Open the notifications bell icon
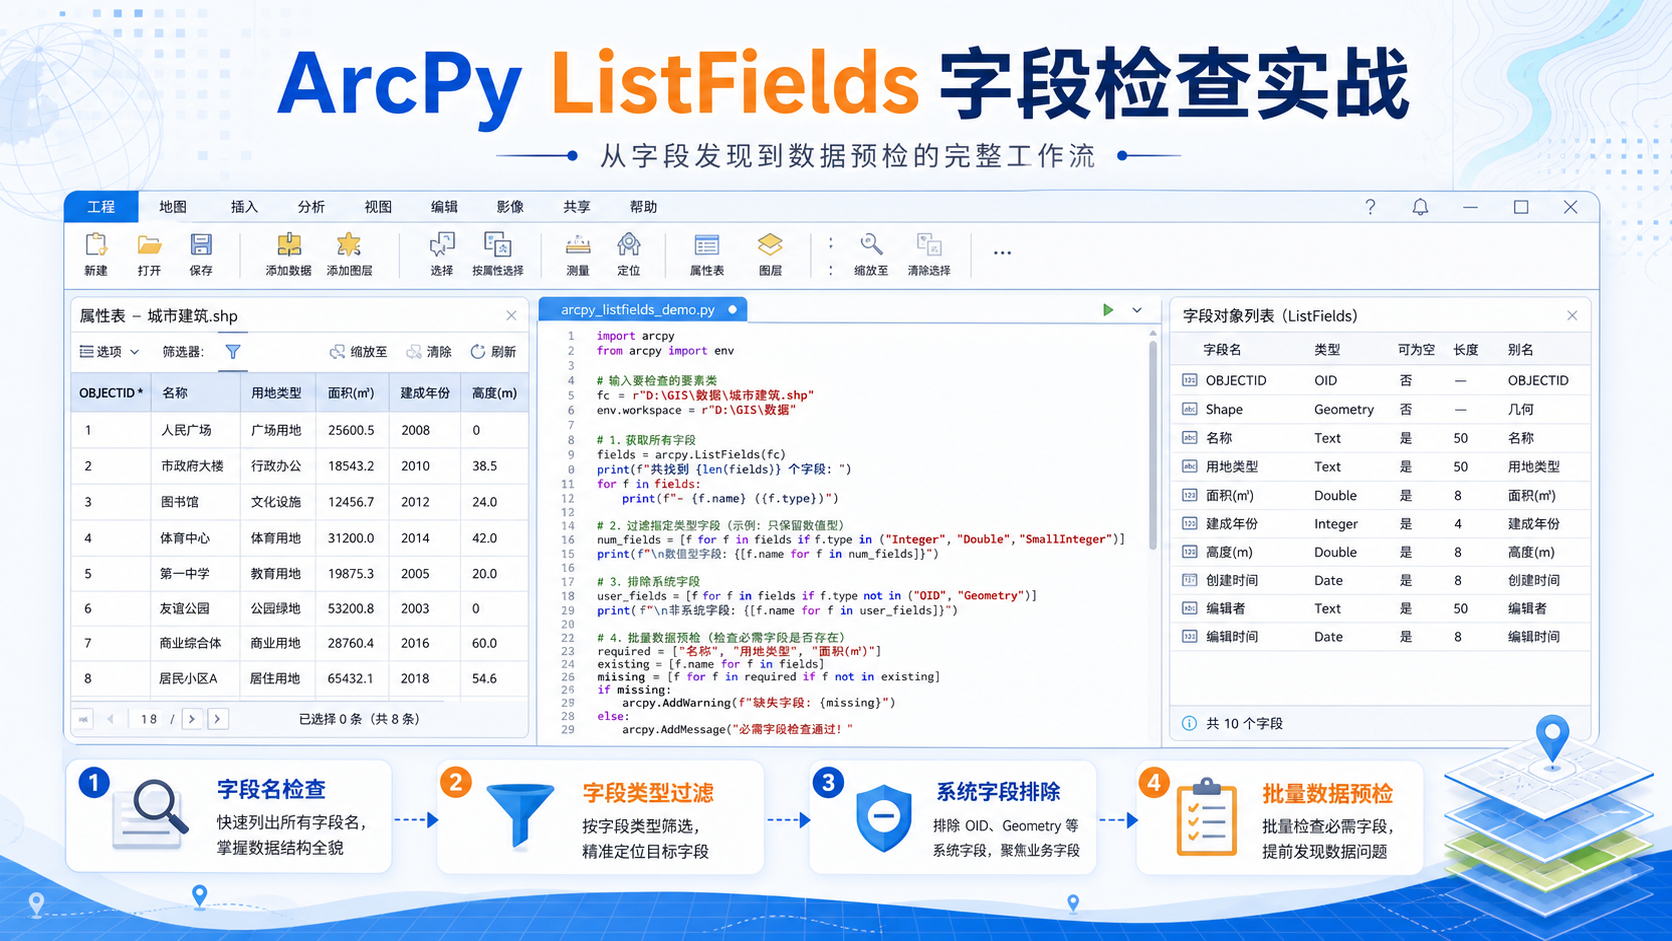Image resolution: width=1672 pixels, height=941 pixels. [x=1420, y=207]
